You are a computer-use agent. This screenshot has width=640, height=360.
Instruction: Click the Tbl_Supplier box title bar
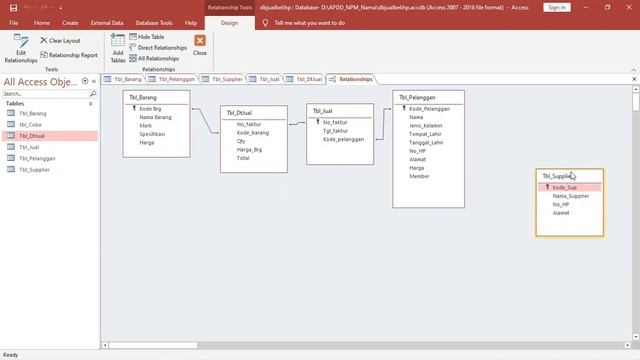coord(569,176)
